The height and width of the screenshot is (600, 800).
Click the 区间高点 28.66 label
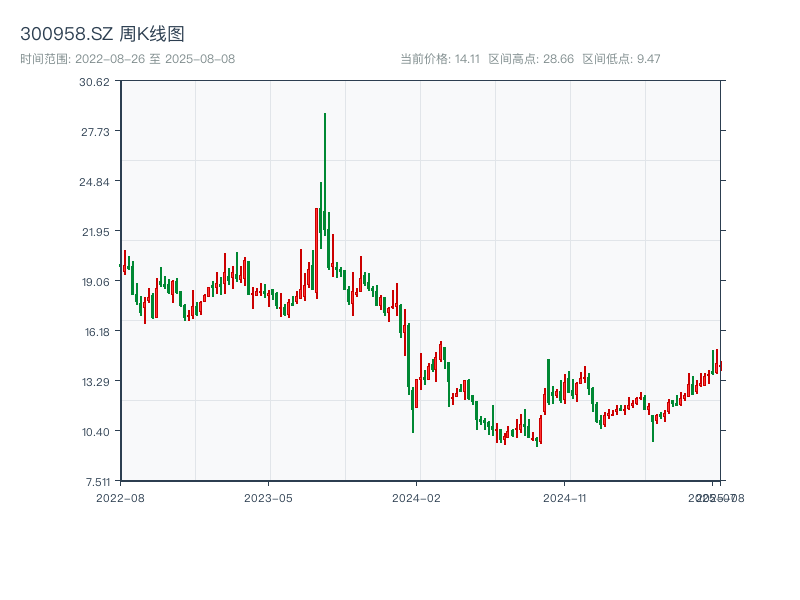point(531,59)
